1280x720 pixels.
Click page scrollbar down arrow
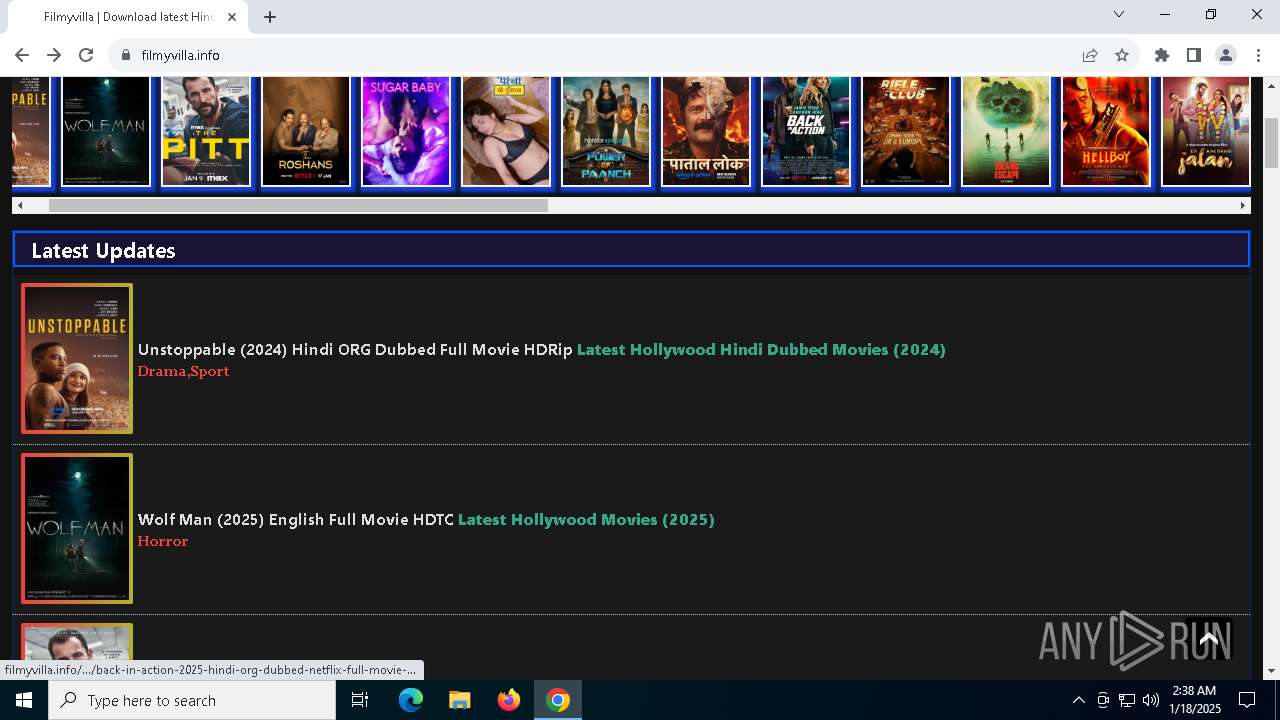(1271, 671)
